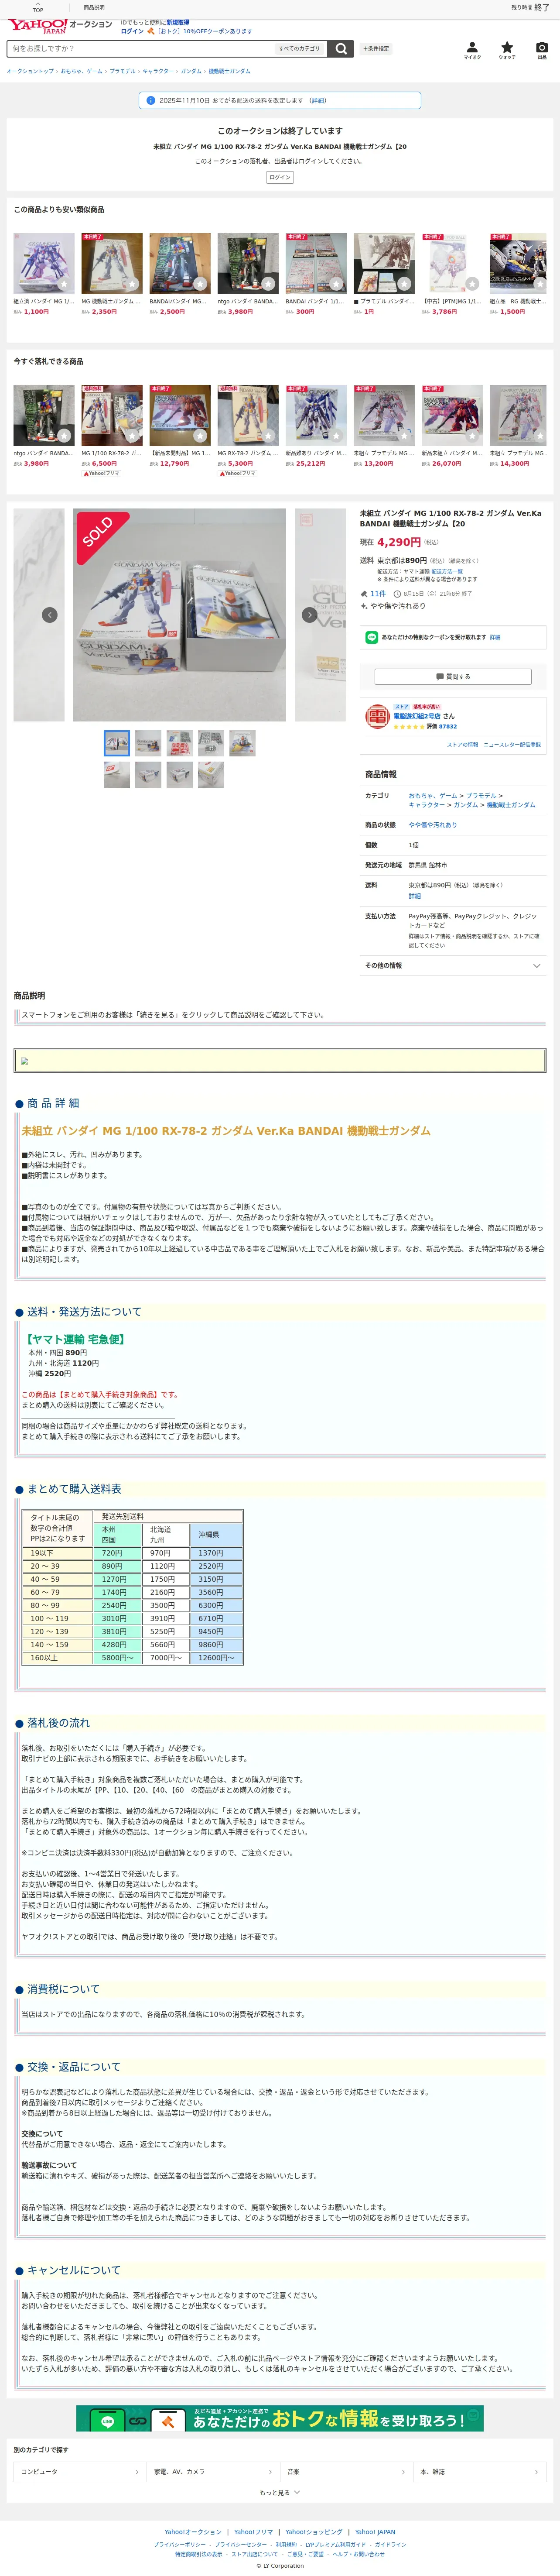This screenshot has width=560, height=2576.
Task: Select the second product gallery thumbnail
Action: (148, 743)
